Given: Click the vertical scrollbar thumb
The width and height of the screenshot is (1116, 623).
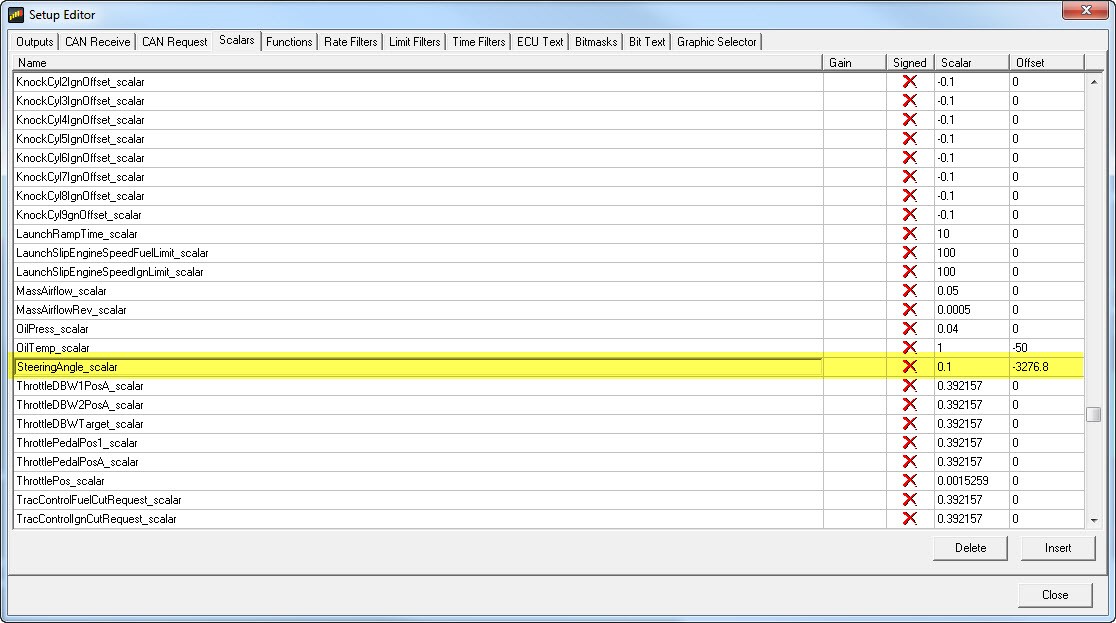Looking at the screenshot, I should coord(1094,414).
